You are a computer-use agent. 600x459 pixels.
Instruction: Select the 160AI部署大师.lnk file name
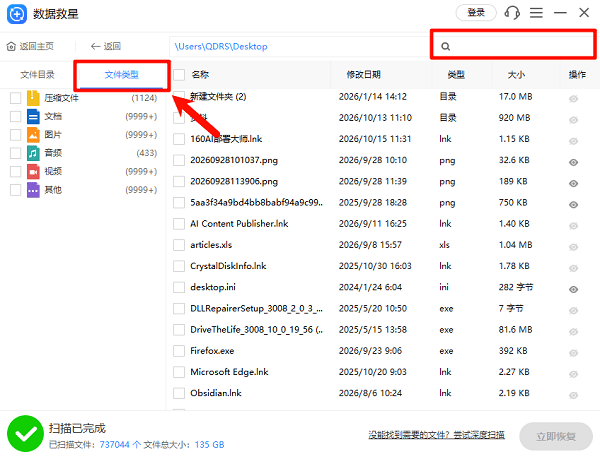(226, 139)
